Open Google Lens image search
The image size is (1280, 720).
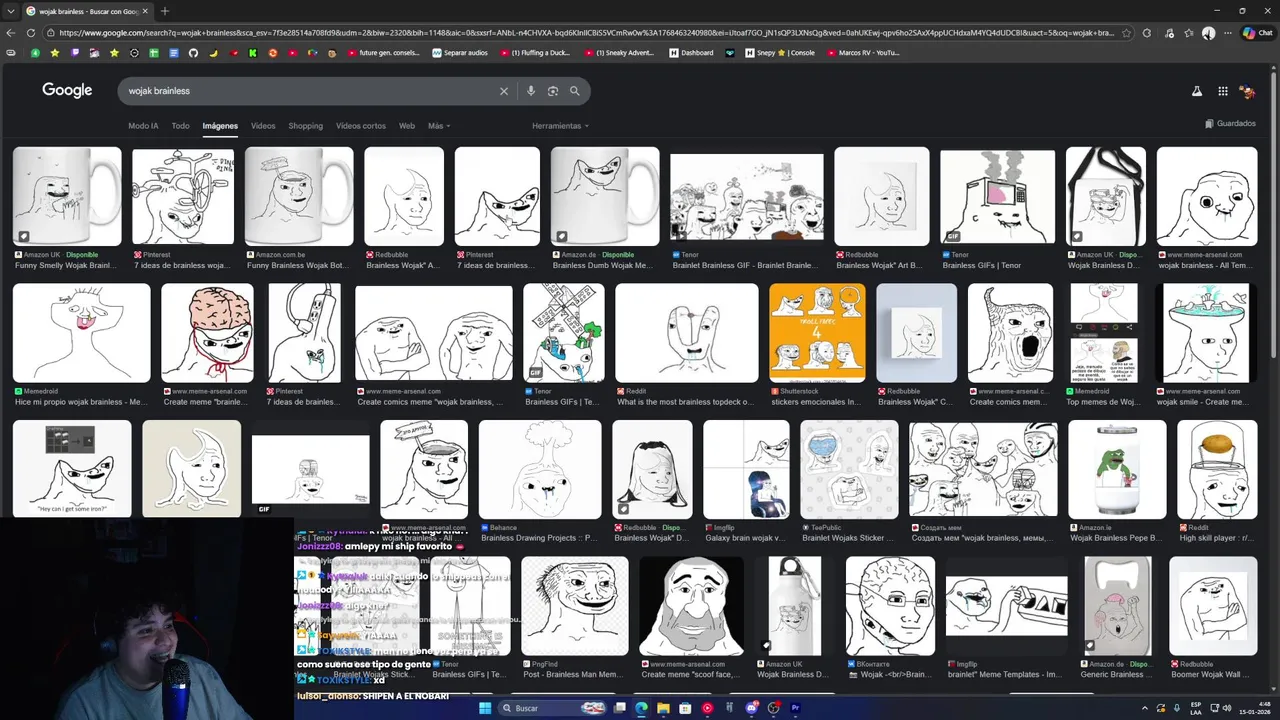pyautogui.click(x=553, y=91)
